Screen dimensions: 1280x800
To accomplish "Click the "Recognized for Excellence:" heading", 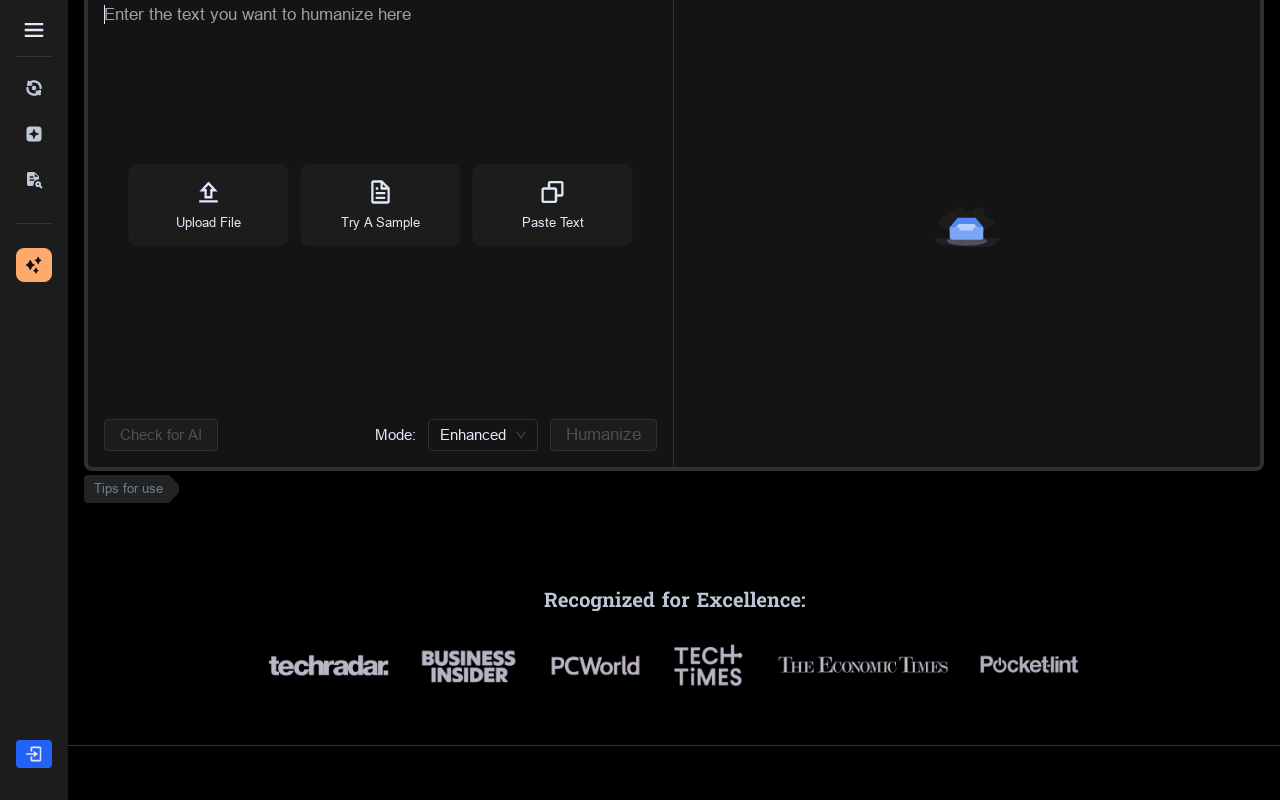I will 675,600.
